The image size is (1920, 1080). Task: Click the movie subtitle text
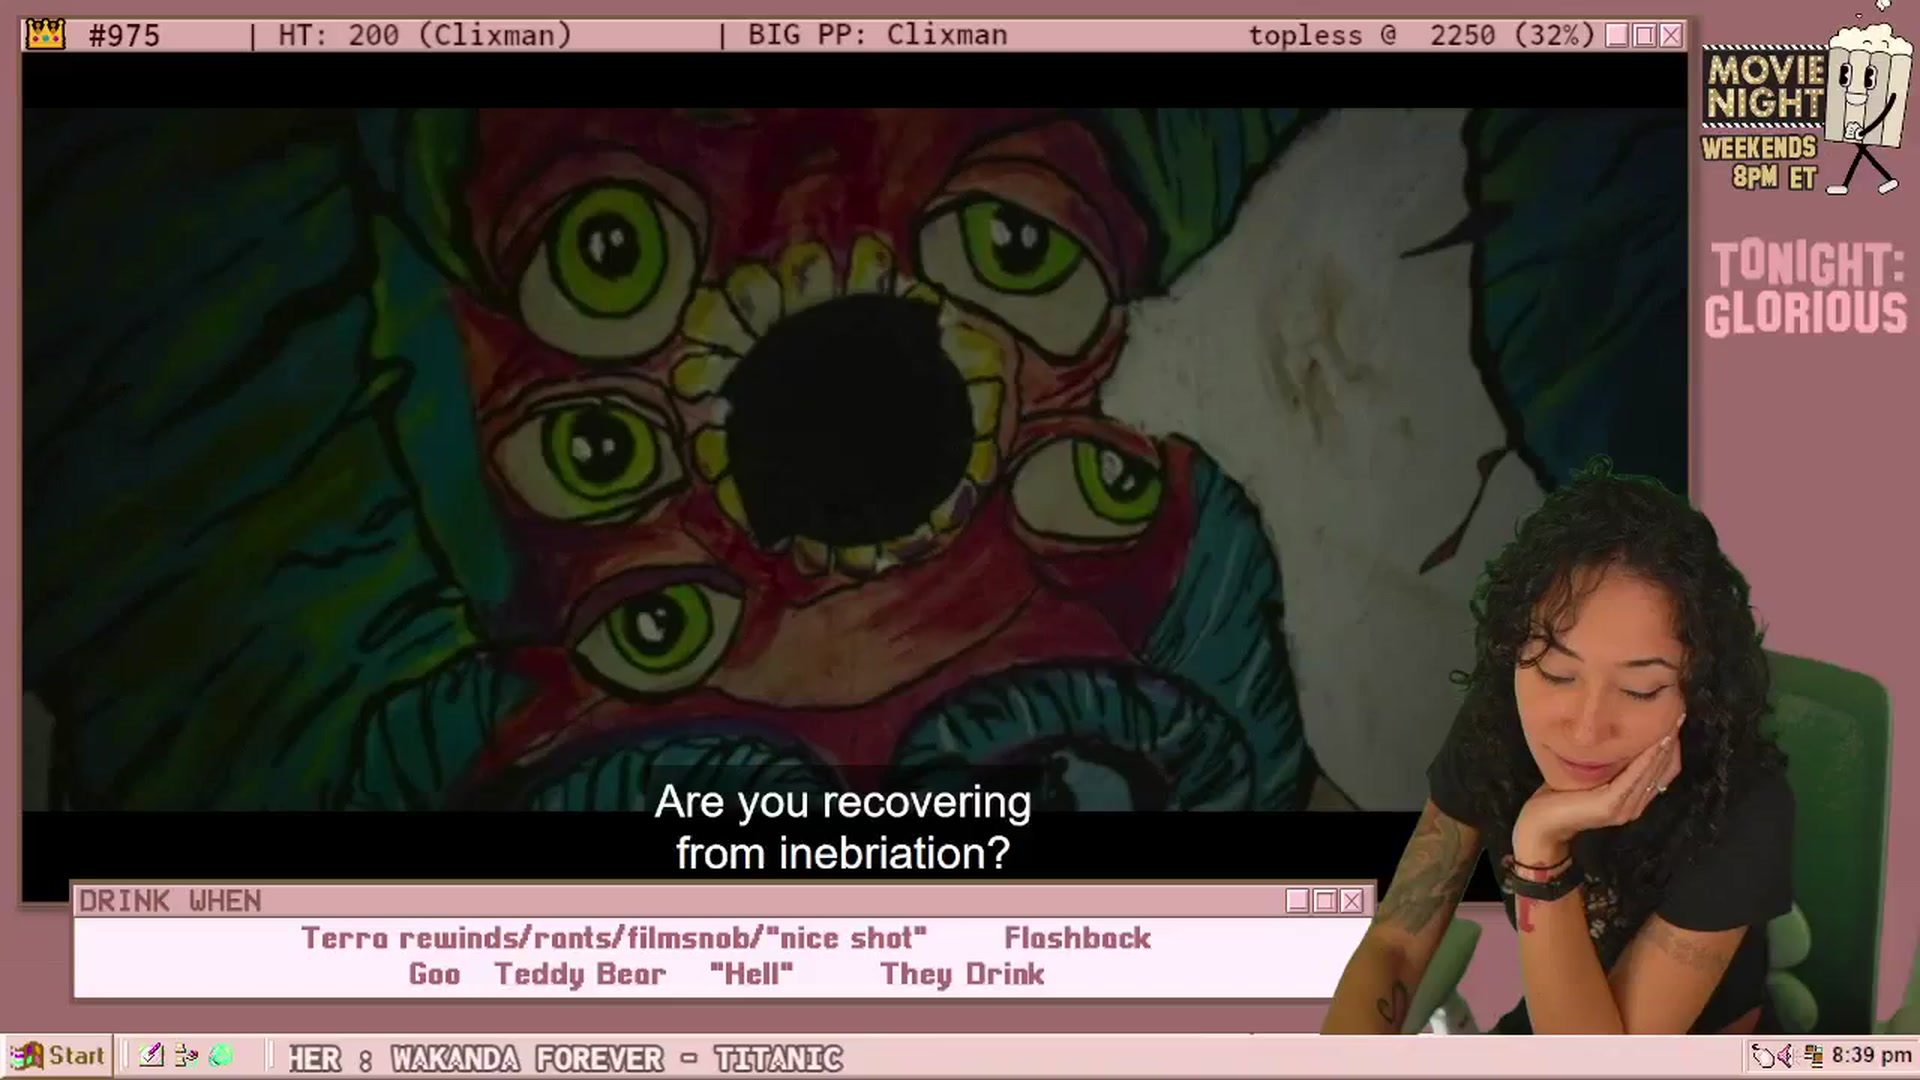[x=843, y=828]
